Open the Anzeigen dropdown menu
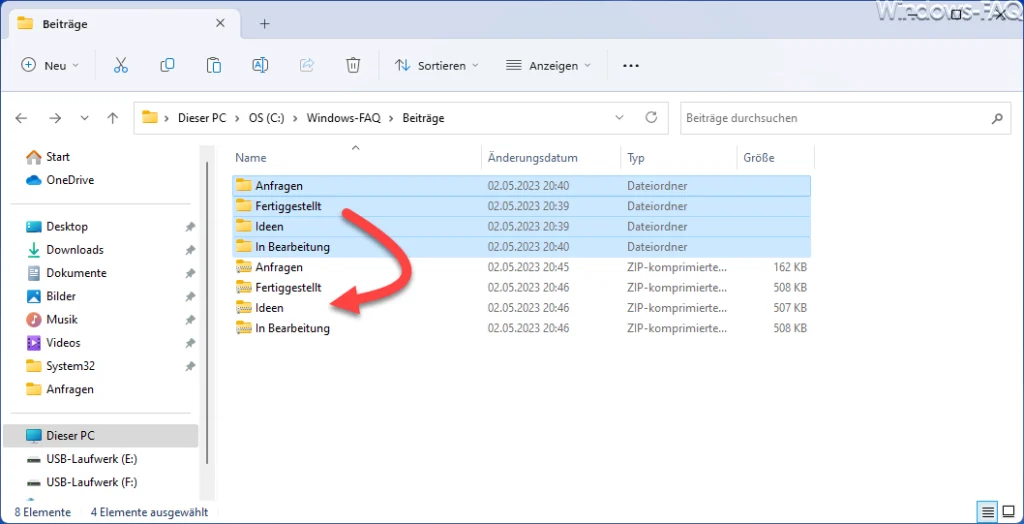Screen dimensions: 1024x524 [549, 65]
